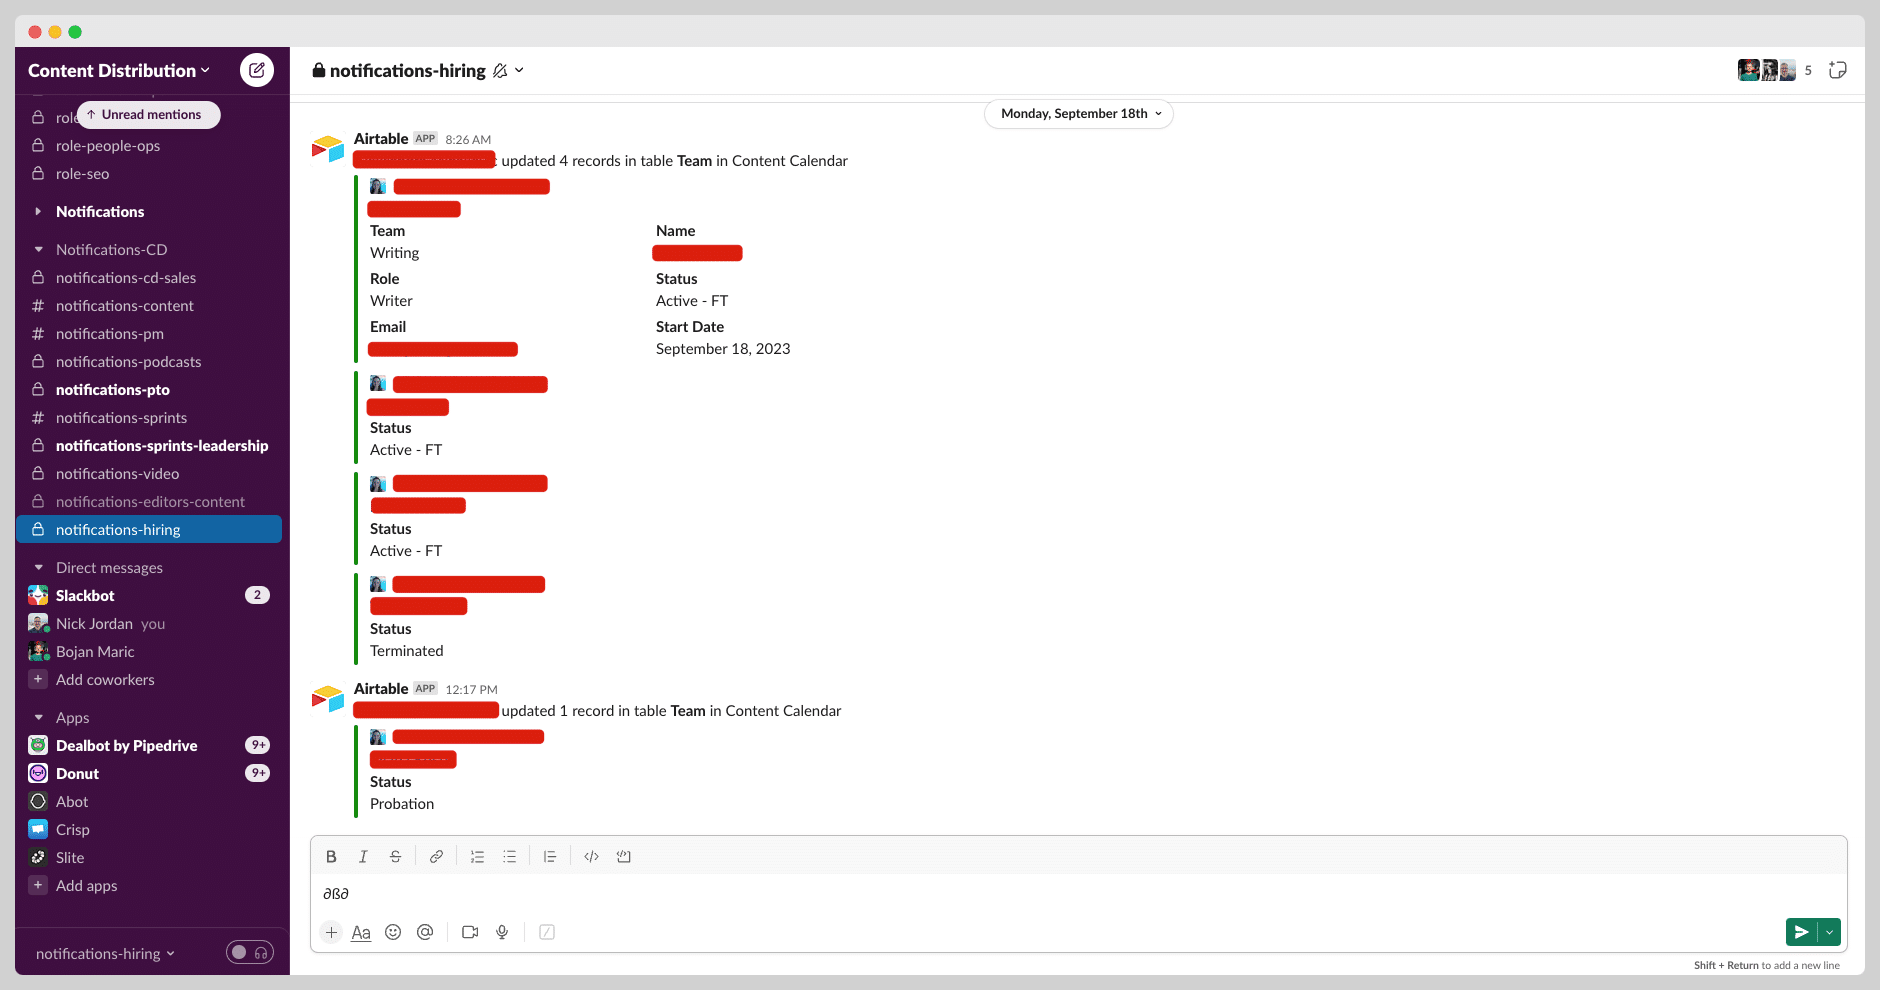Click the muted notifications bell icon
Viewport: 1880px width, 990px height.
pyautogui.click(x=500, y=71)
